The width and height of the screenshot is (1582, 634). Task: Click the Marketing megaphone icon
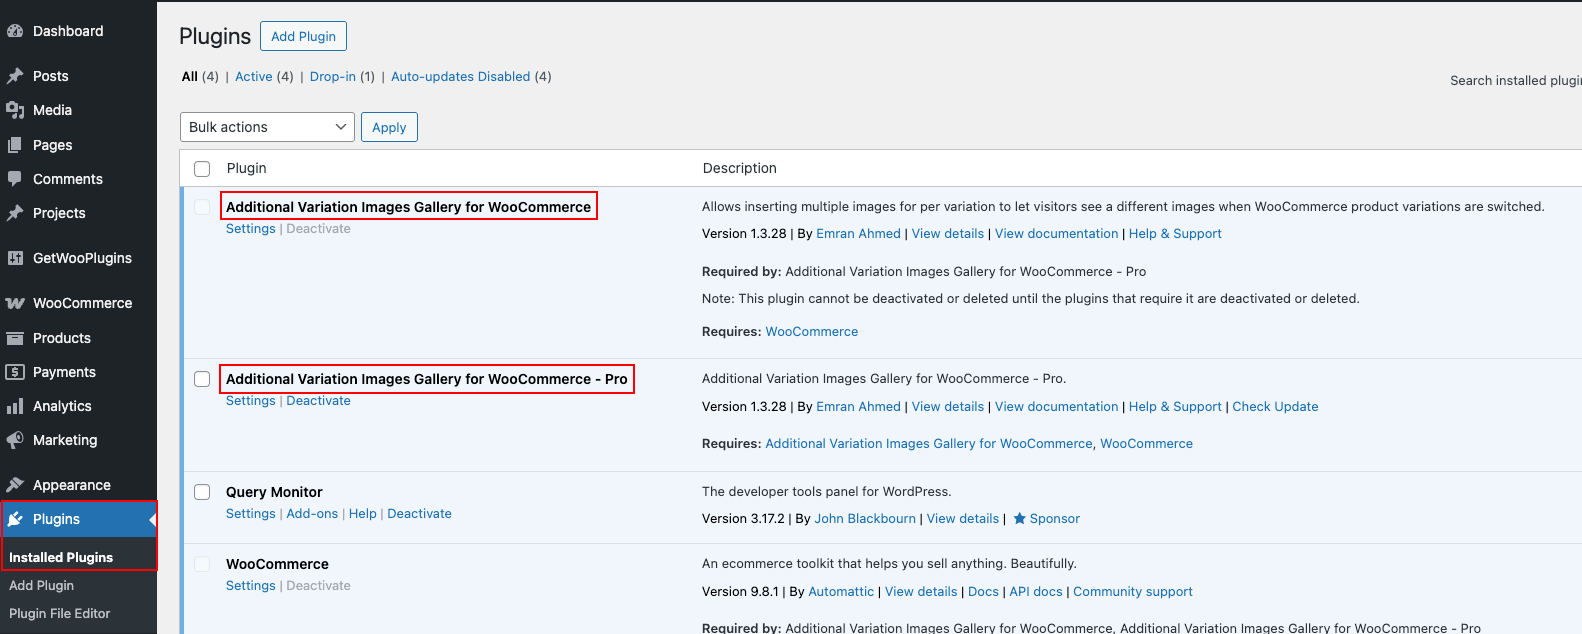click(x=15, y=440)
